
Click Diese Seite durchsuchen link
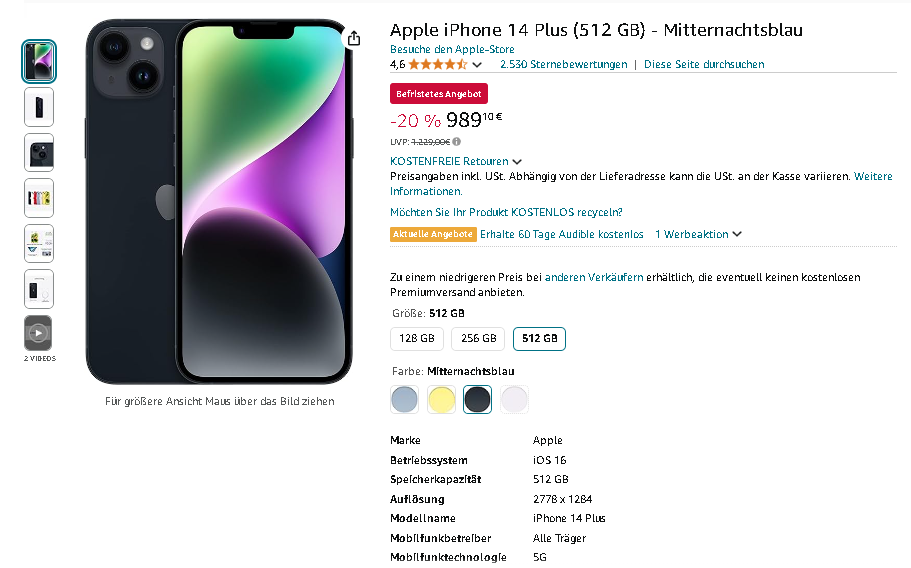point(704,64)
